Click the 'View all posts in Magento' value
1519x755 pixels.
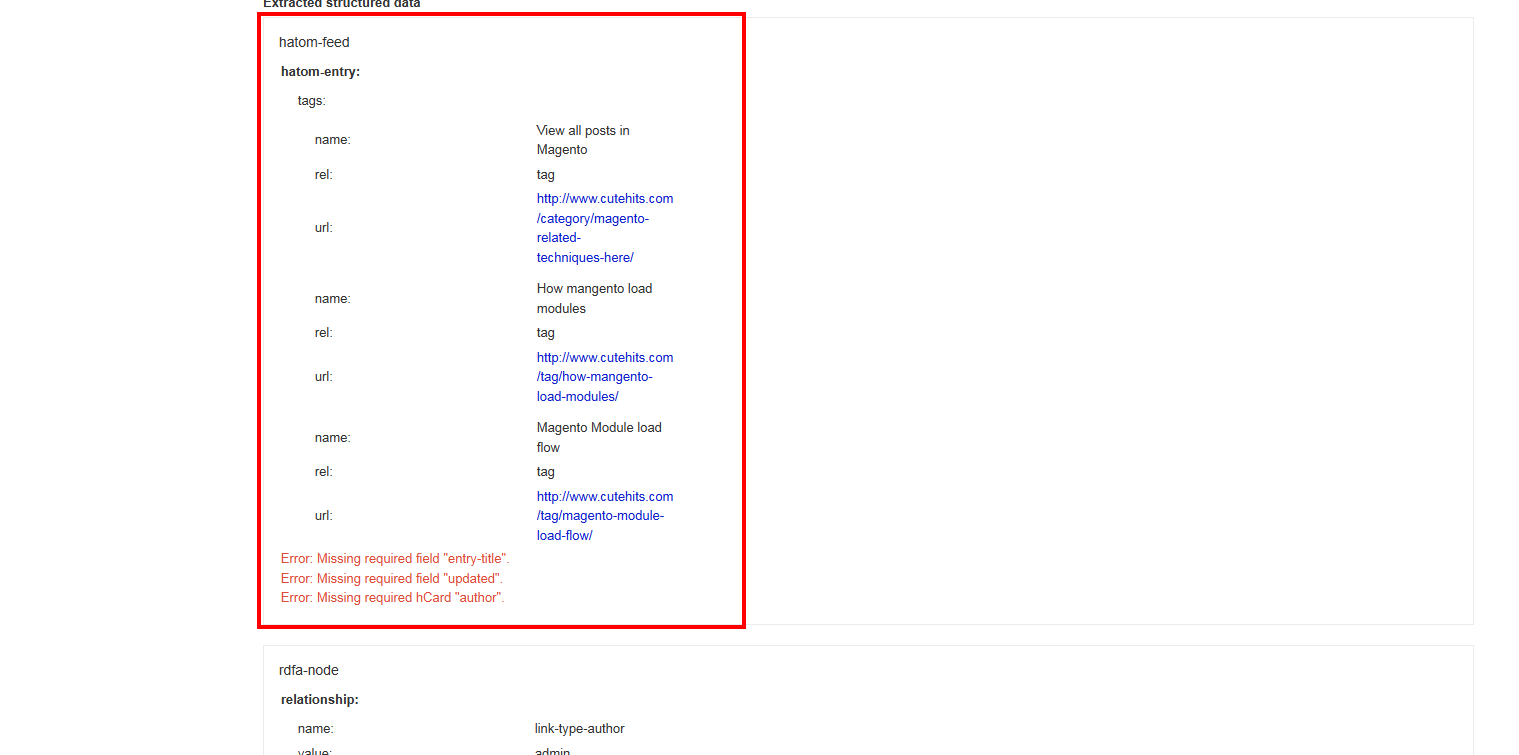coord(583,140)
